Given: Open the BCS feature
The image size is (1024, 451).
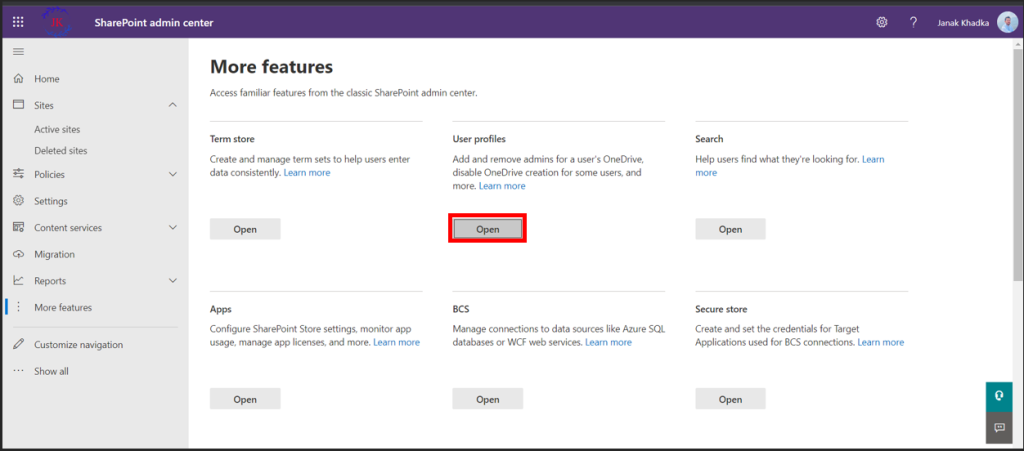Looking at the screenshot, I should tap(488, 399).
